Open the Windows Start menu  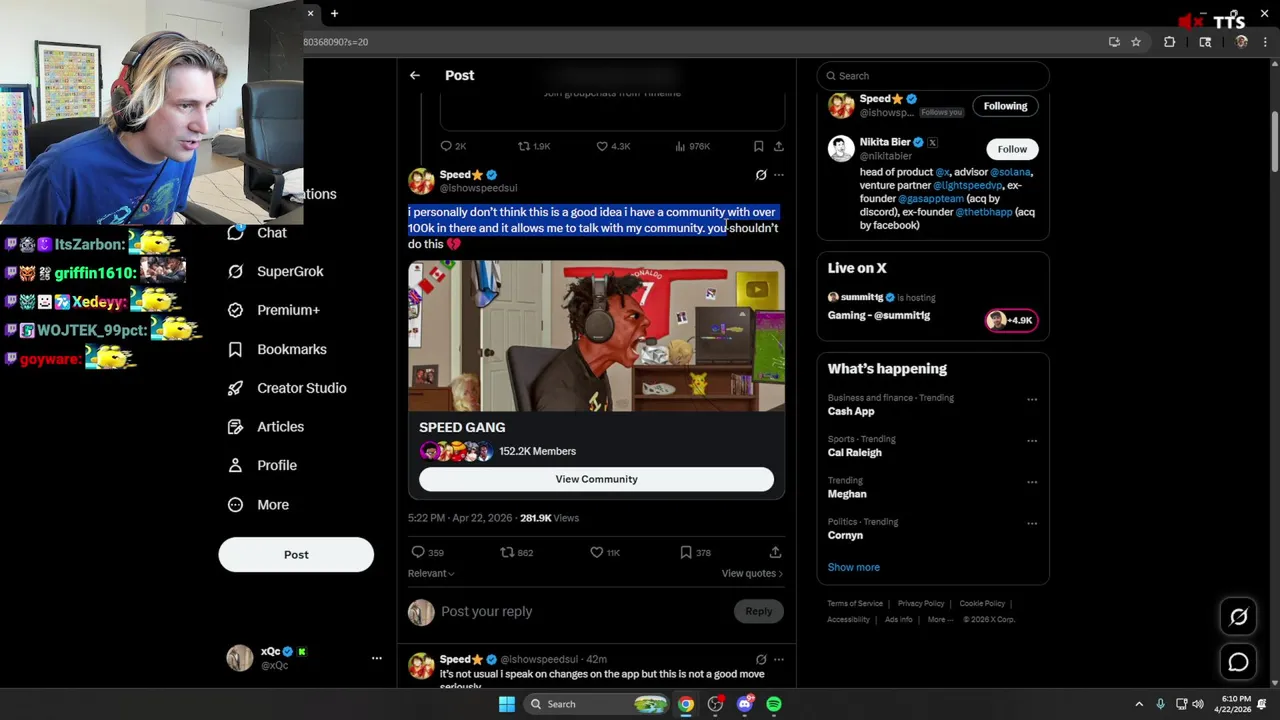click(x=507, y=704)
